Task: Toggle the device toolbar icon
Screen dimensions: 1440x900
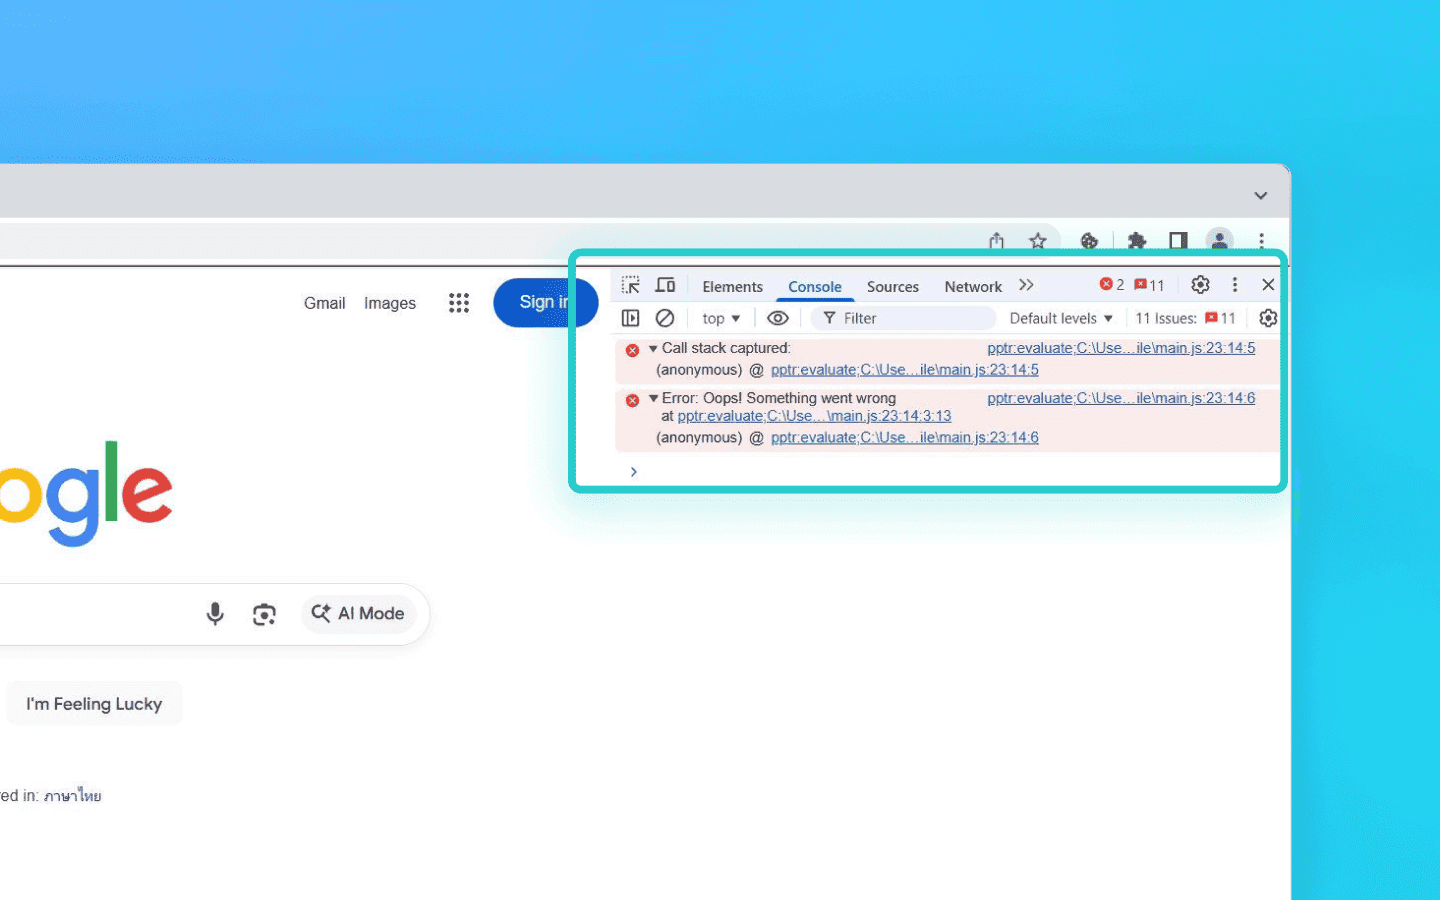Action: [665, 285]
